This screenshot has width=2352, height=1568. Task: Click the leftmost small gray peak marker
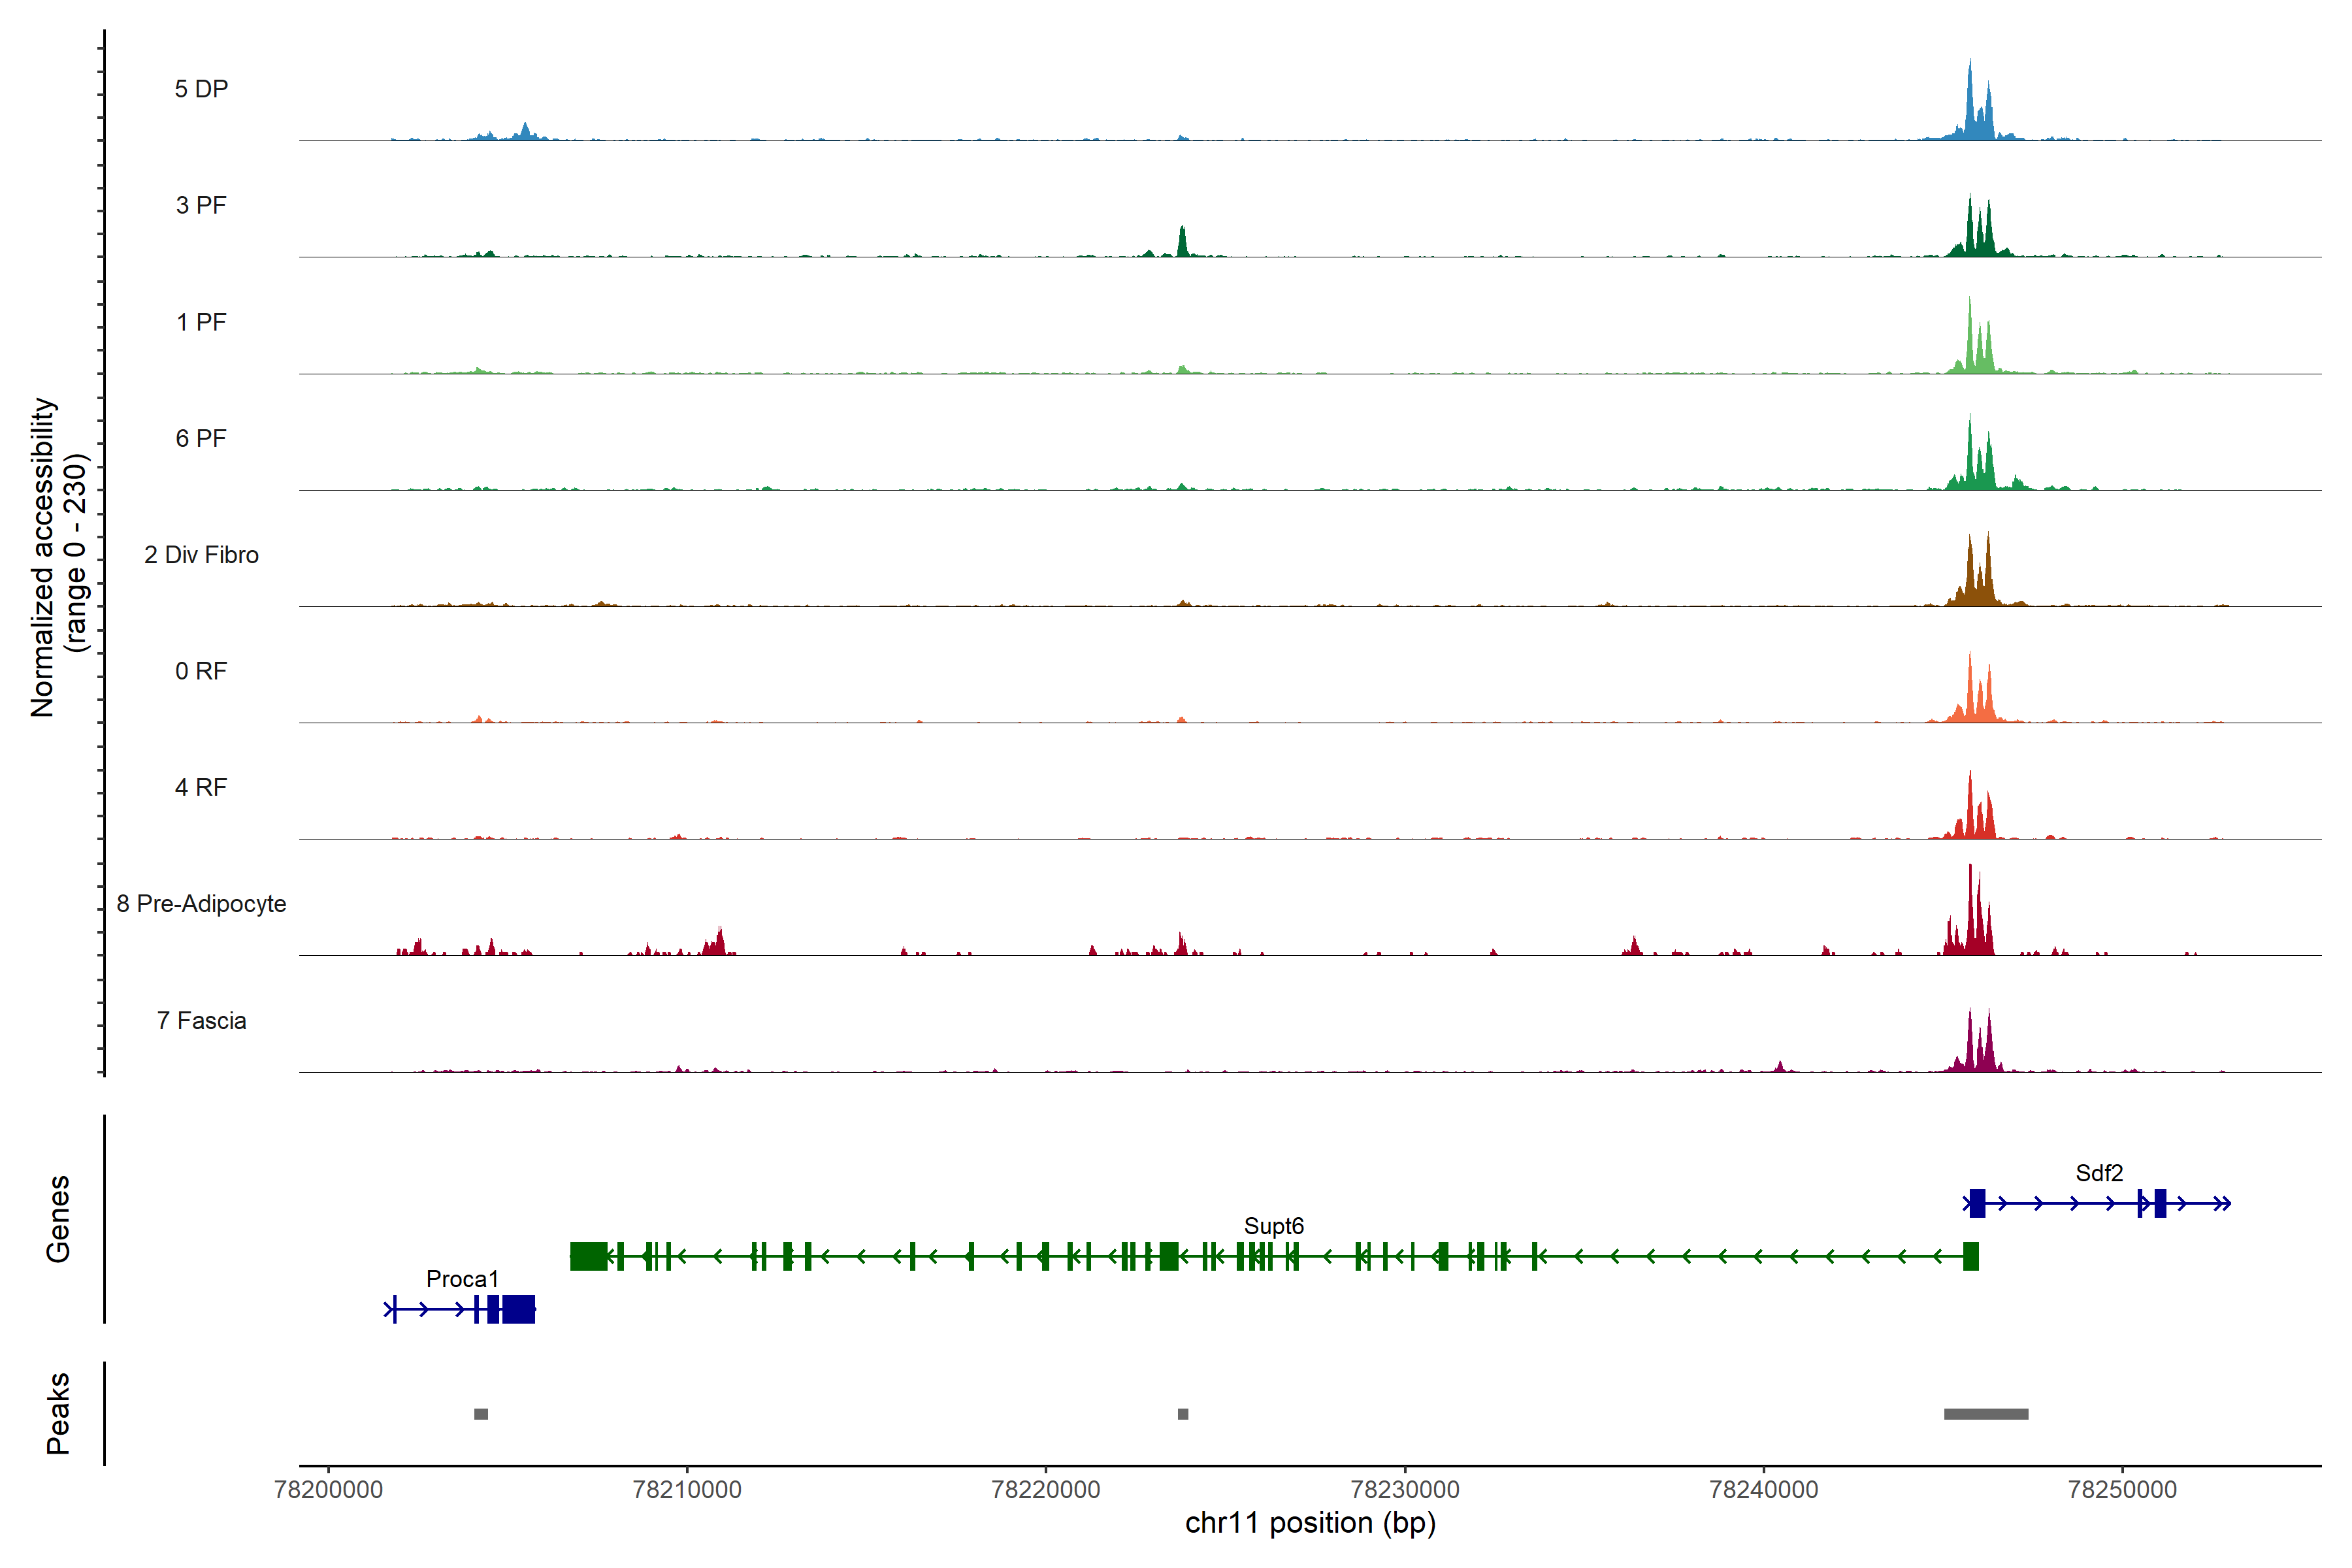point(481,1414)
